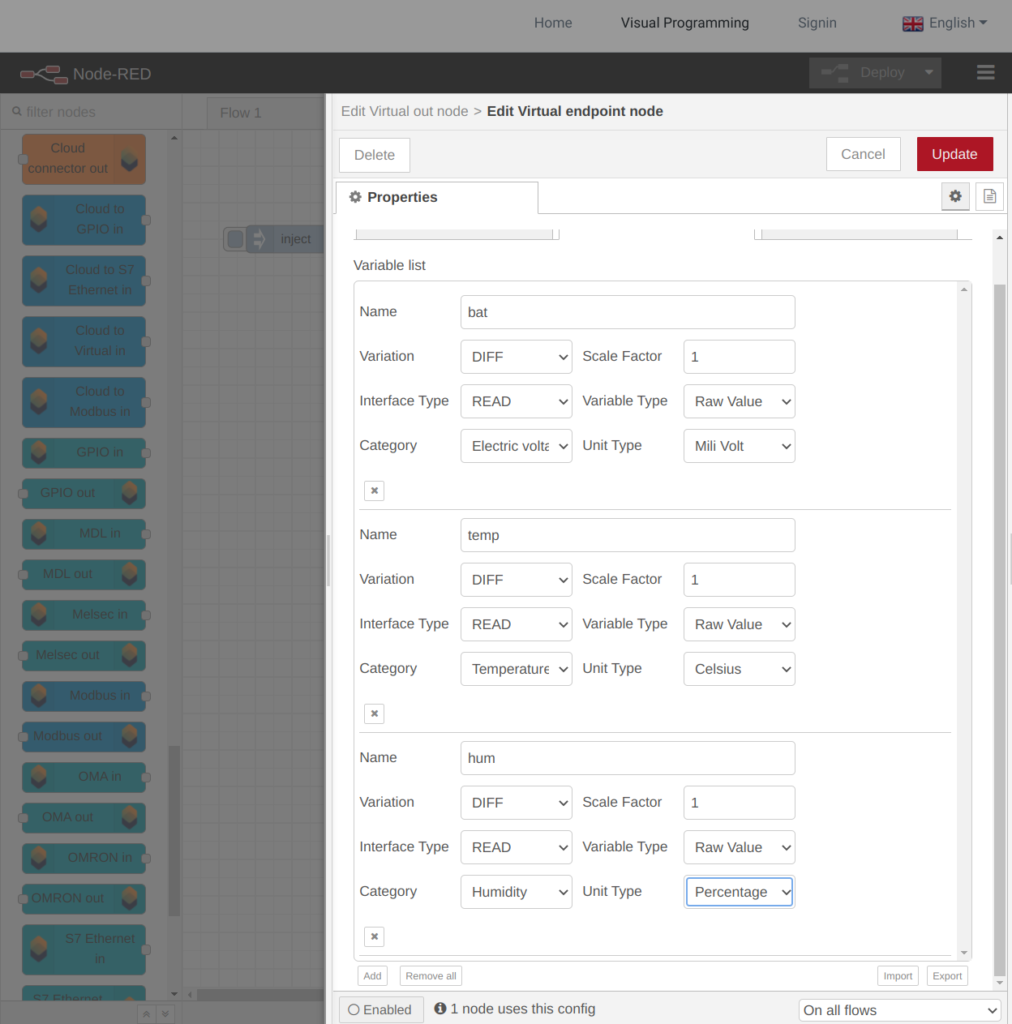
Task: Open Unit Type dropdown showing Percentage
Action: pos(739,891)
